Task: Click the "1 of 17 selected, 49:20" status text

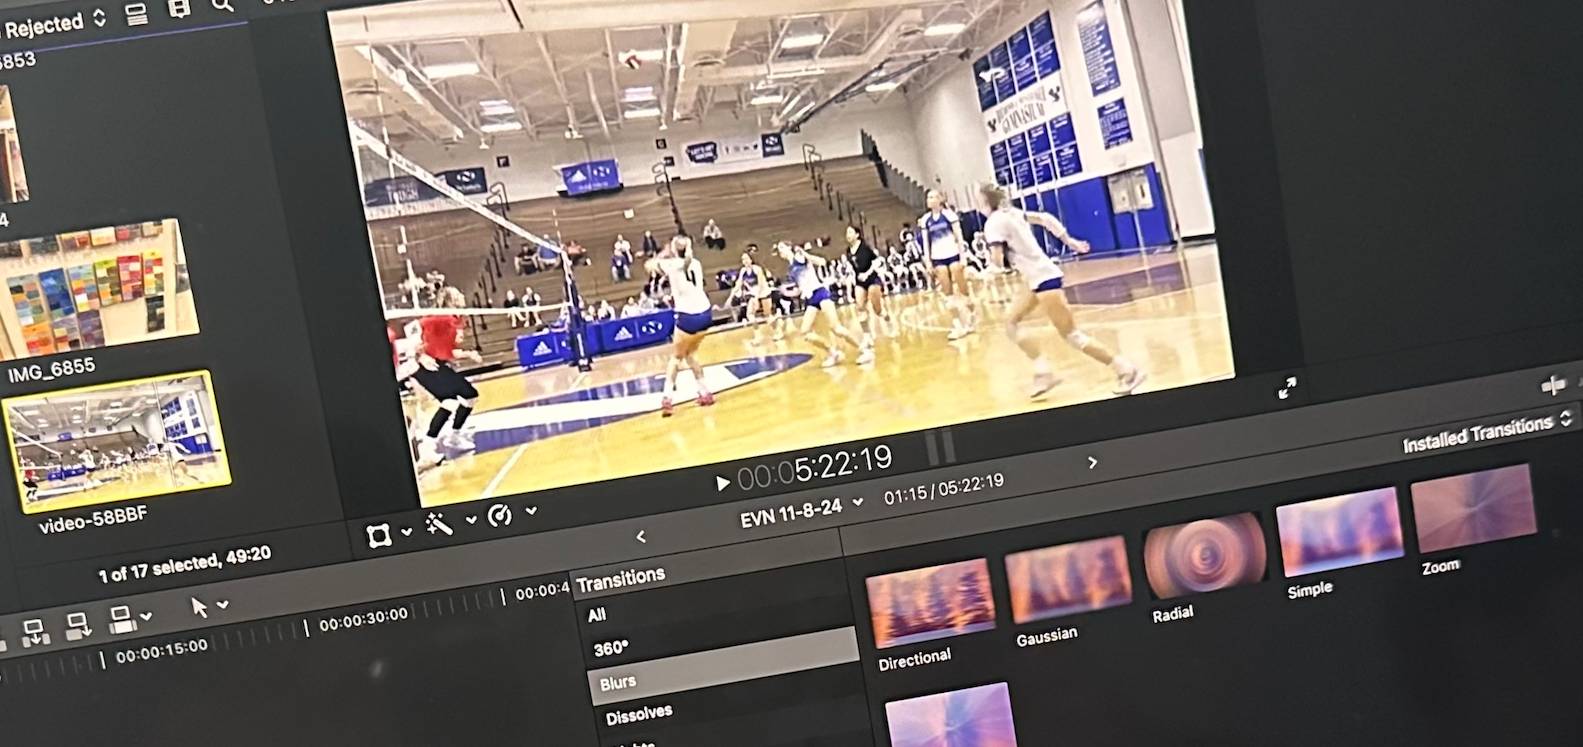Action: coord(184,565)
